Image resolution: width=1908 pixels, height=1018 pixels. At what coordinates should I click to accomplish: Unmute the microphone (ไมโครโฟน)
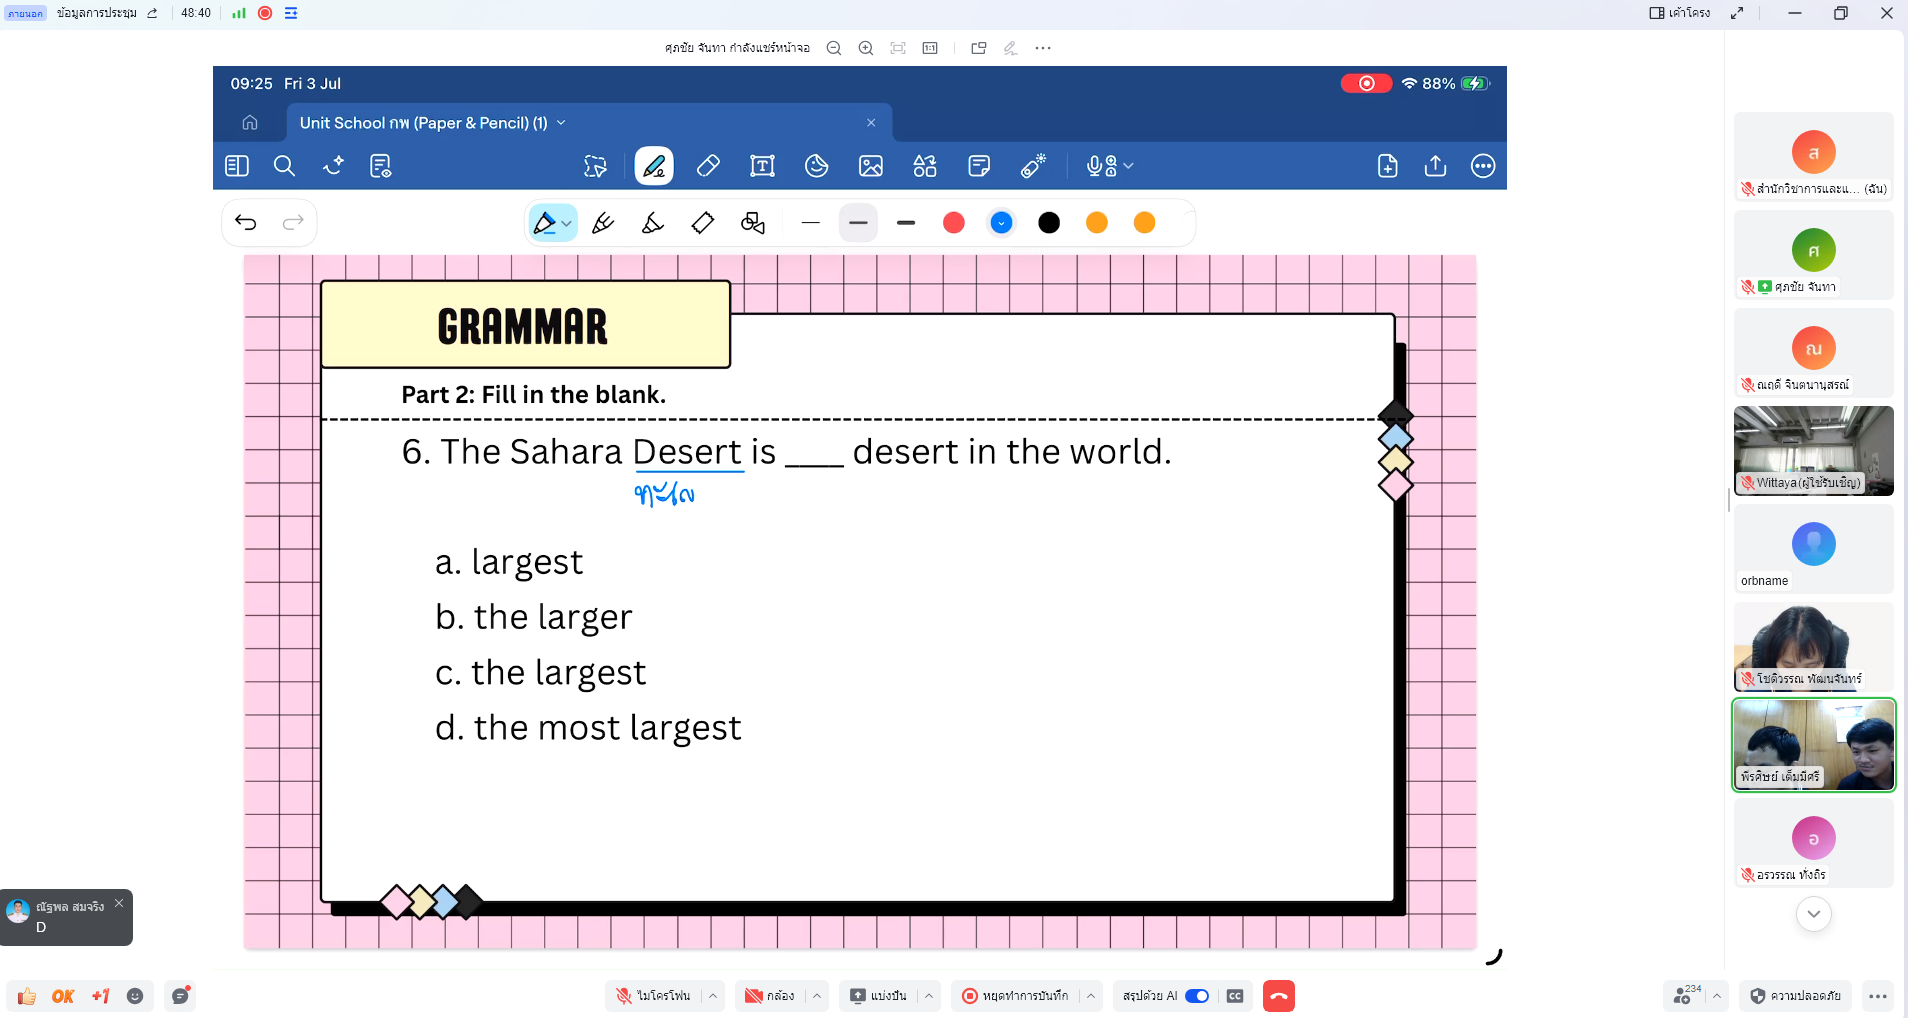[653, 996]
